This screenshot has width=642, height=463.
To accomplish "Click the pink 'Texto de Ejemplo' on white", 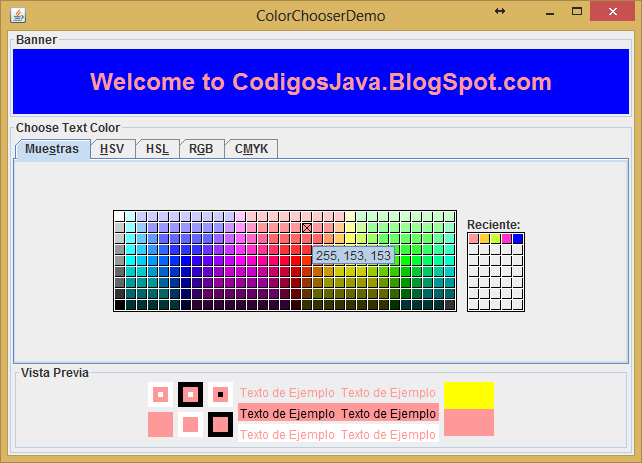I will 338,434.
